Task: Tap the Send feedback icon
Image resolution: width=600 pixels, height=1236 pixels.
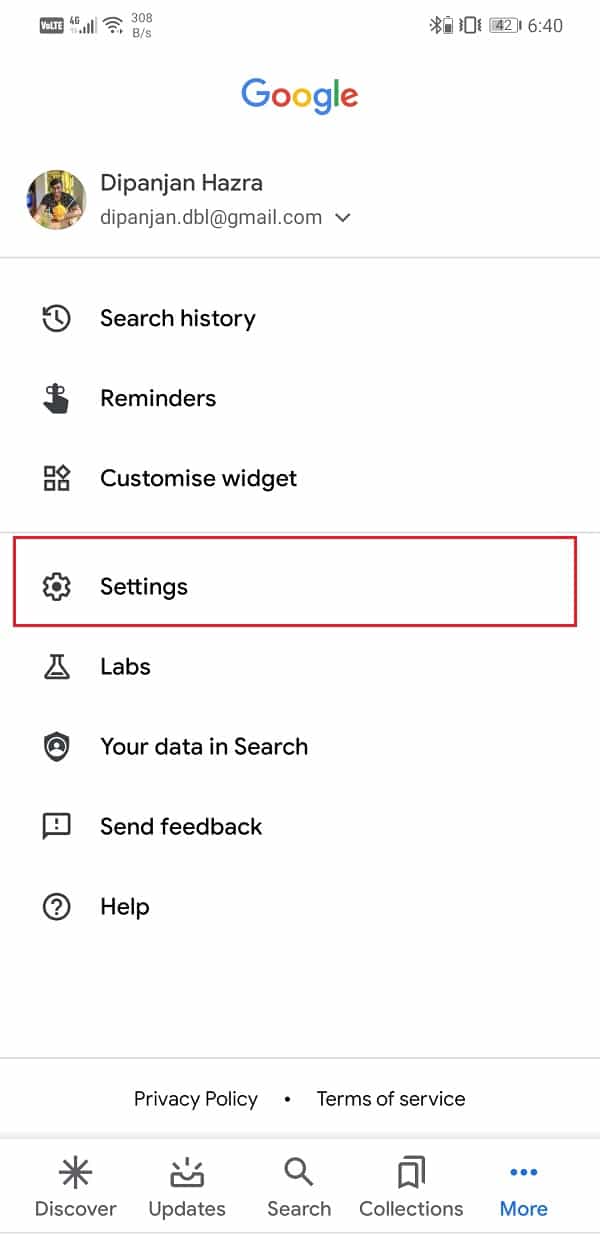Action: 56,827
